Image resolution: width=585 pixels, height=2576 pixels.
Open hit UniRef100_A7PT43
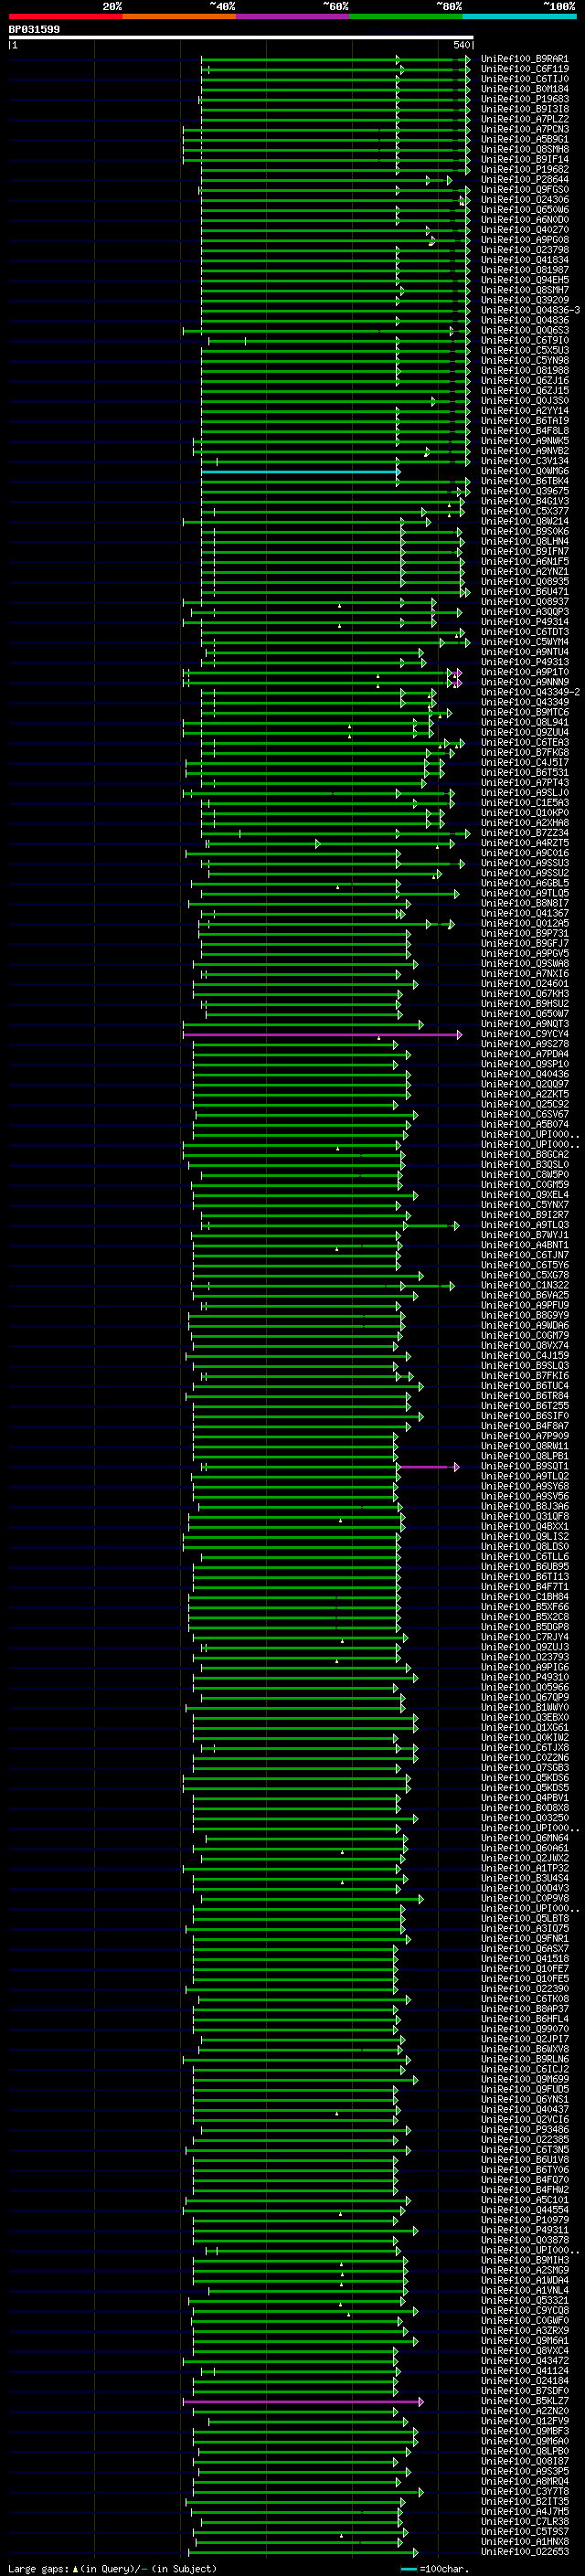[525, 783]
